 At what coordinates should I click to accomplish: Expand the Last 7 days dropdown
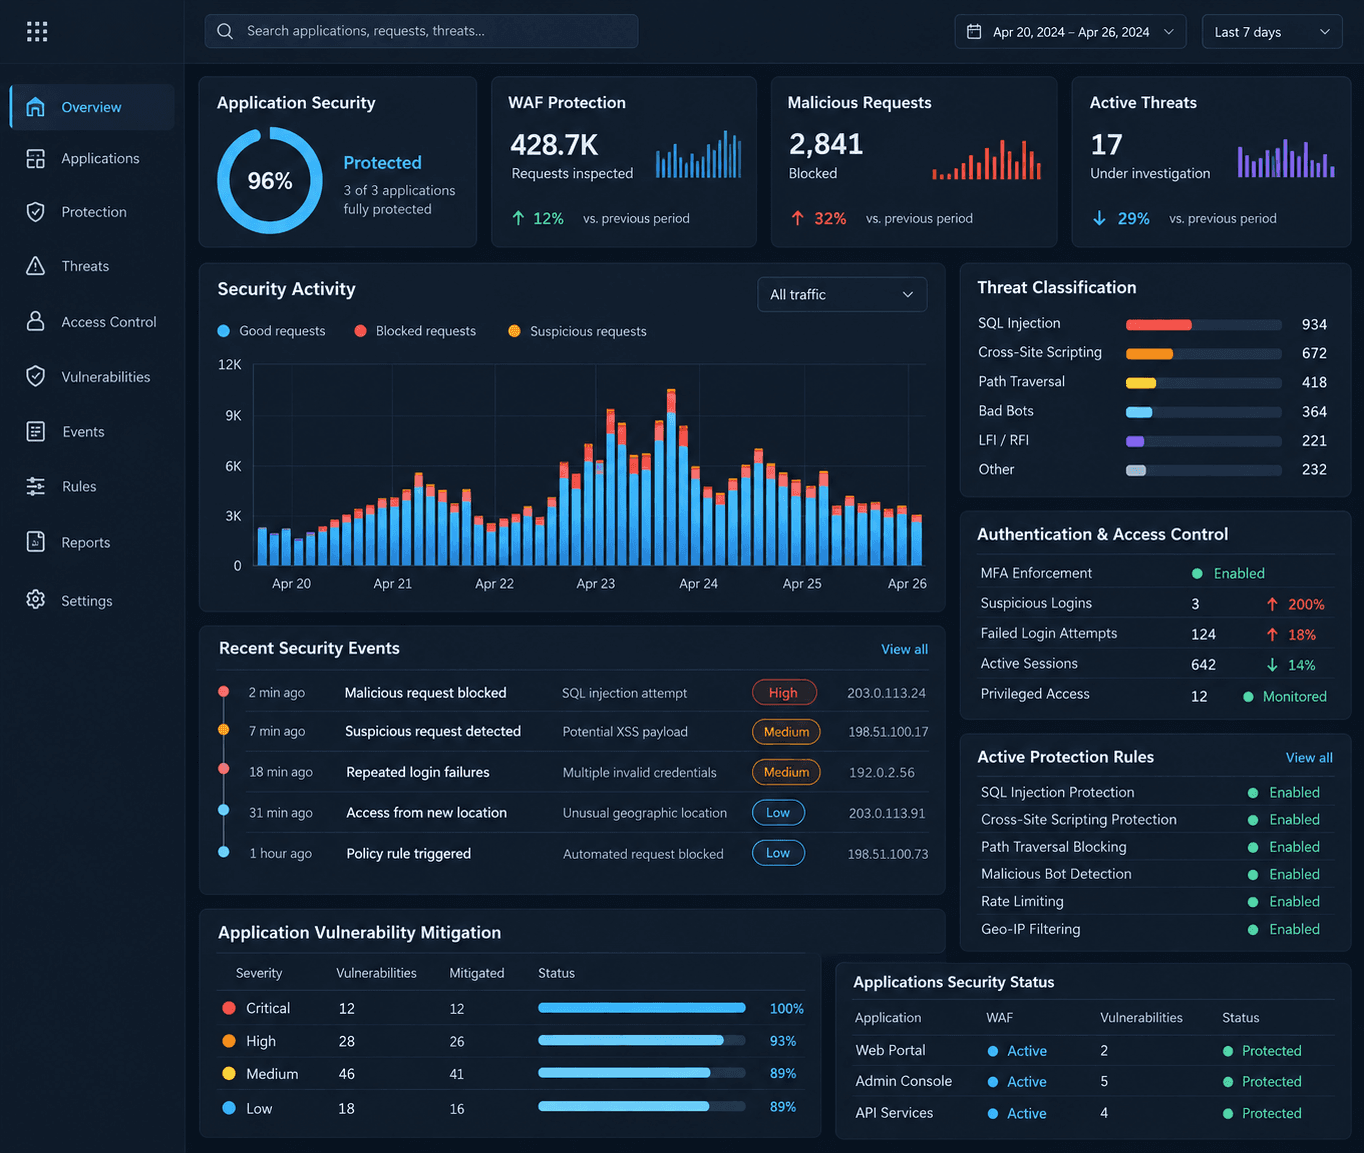point(1272,32)
